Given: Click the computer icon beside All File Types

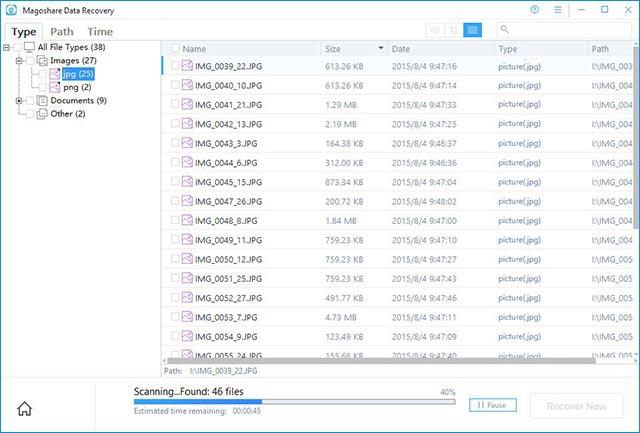Looking at the screenshot, I should (x=29, y=47).
